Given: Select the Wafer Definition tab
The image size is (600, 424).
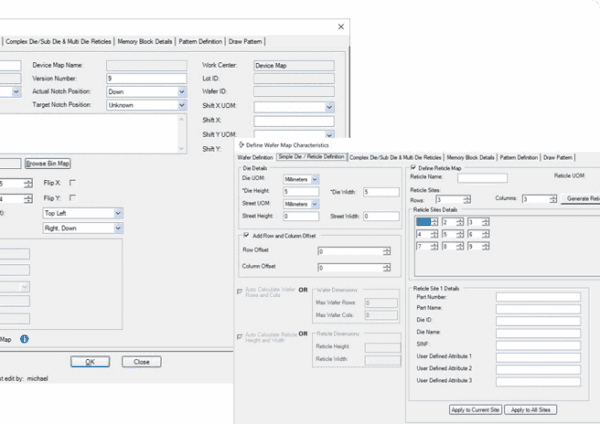Looking at the screenshot, I should 255,157.
